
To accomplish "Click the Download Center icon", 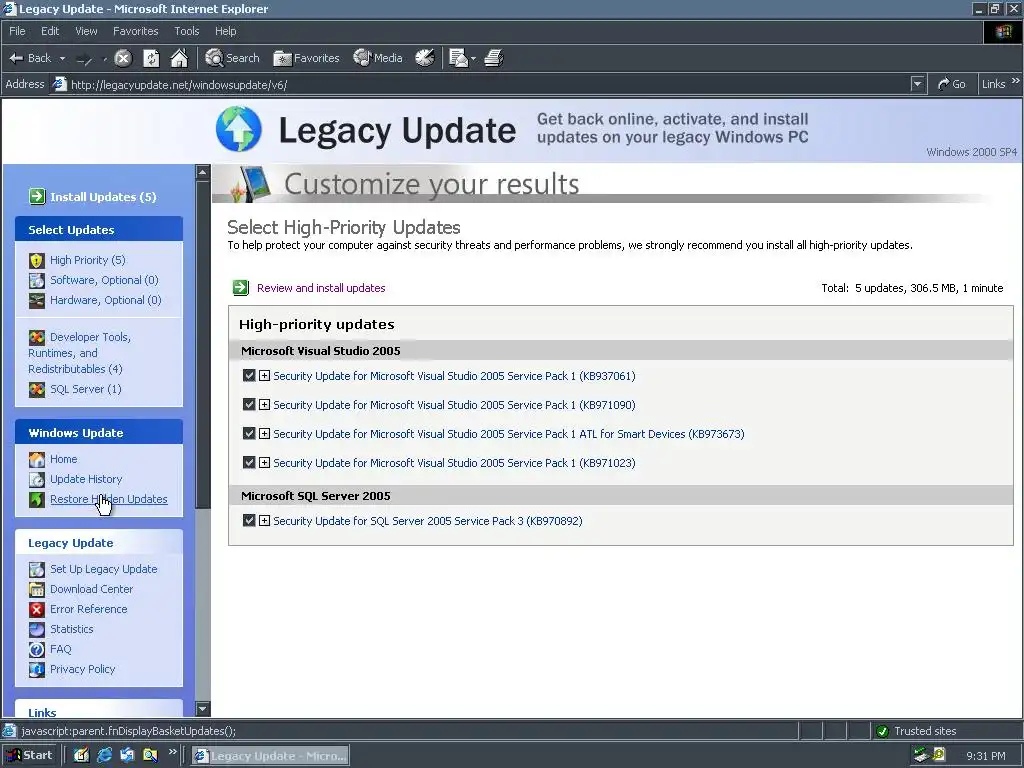I will (37, 589).
